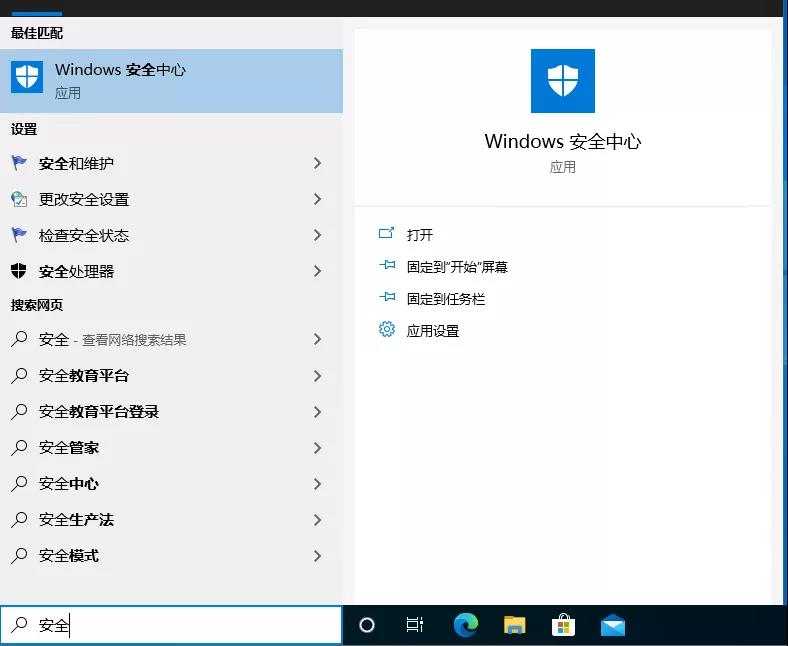Click the flag icon beside 检查安全状态
The image size is (788, 646).
19,235
